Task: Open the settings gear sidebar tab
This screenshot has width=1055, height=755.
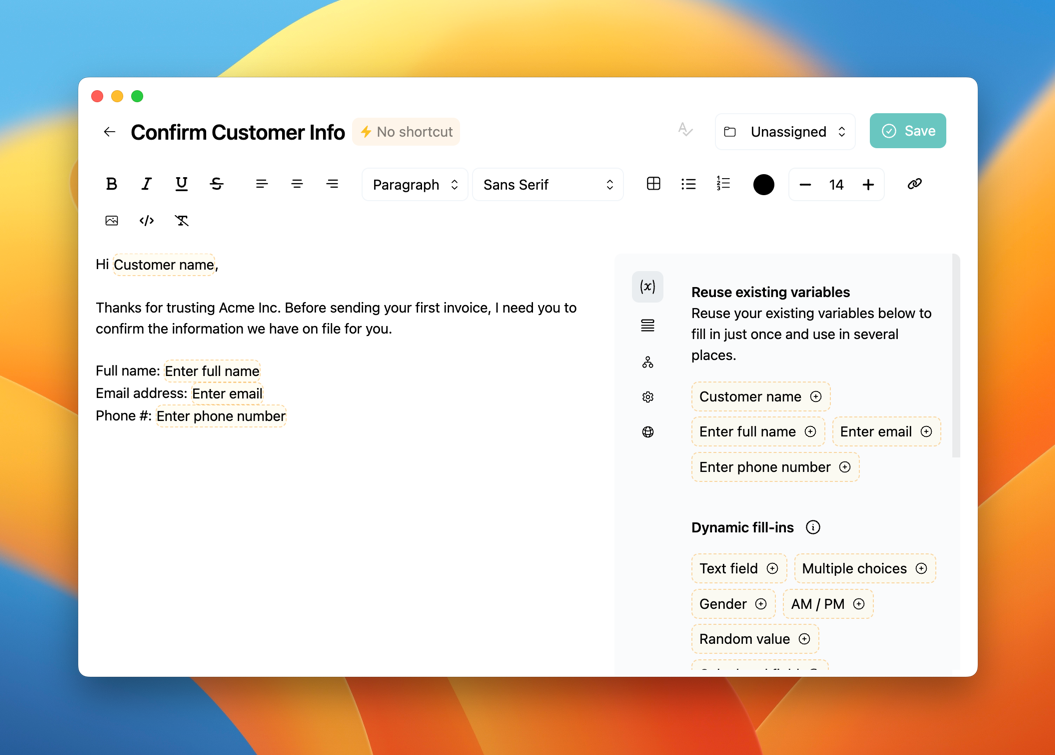Action: [647, 397]
